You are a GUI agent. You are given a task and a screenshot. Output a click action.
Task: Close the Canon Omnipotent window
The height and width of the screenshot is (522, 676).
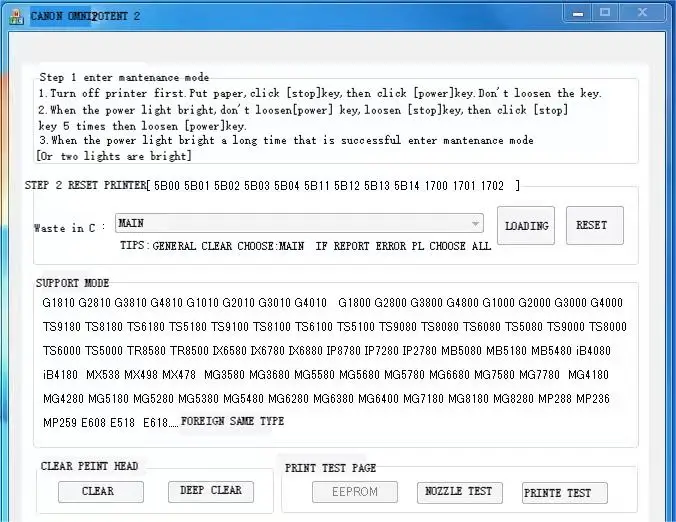(642, 13)
